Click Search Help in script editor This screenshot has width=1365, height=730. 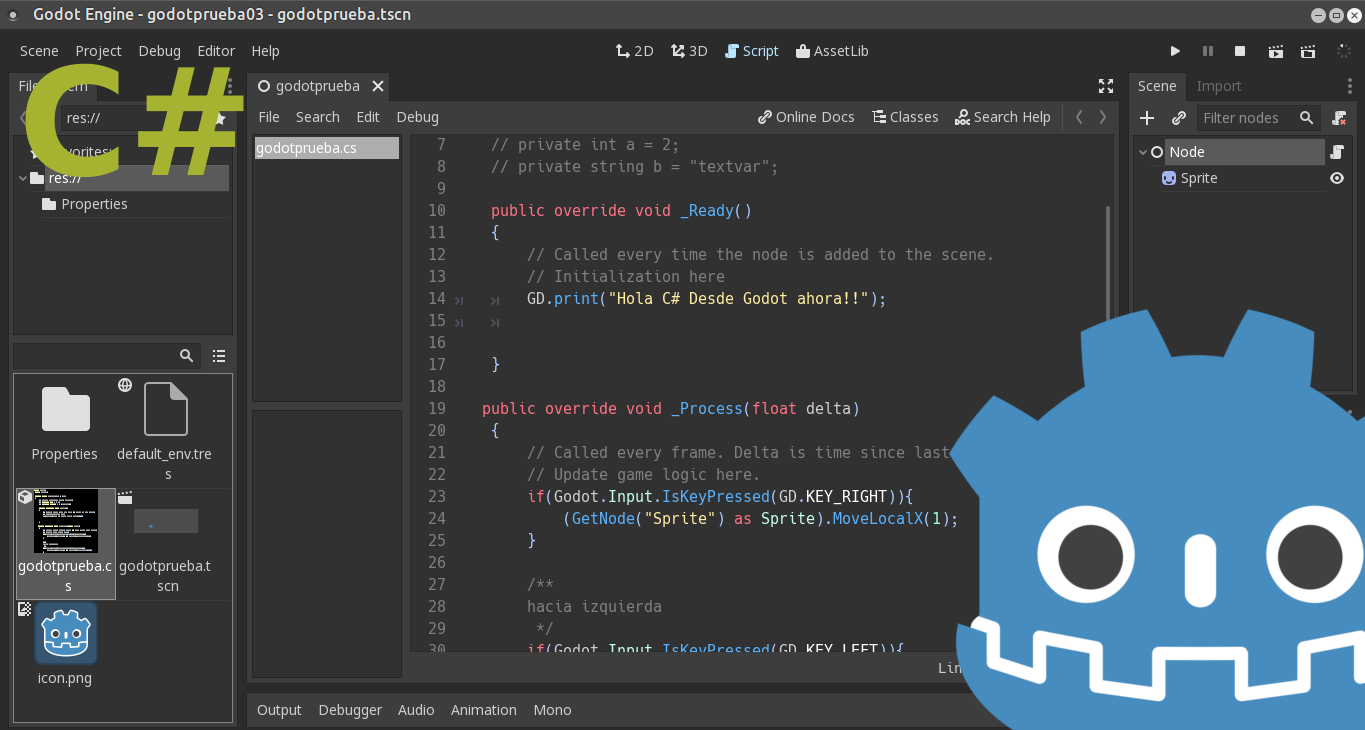click(x=1002, y=117)
